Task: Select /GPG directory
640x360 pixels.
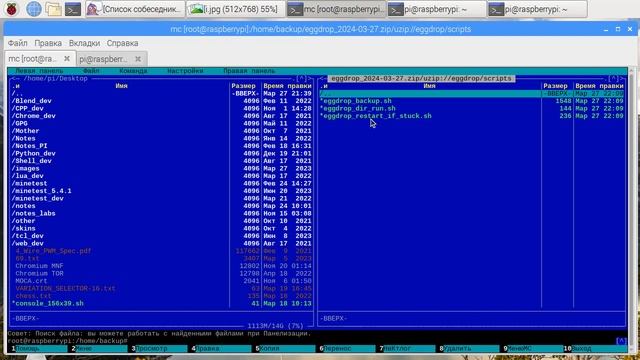Action: [x=120, y=123]
